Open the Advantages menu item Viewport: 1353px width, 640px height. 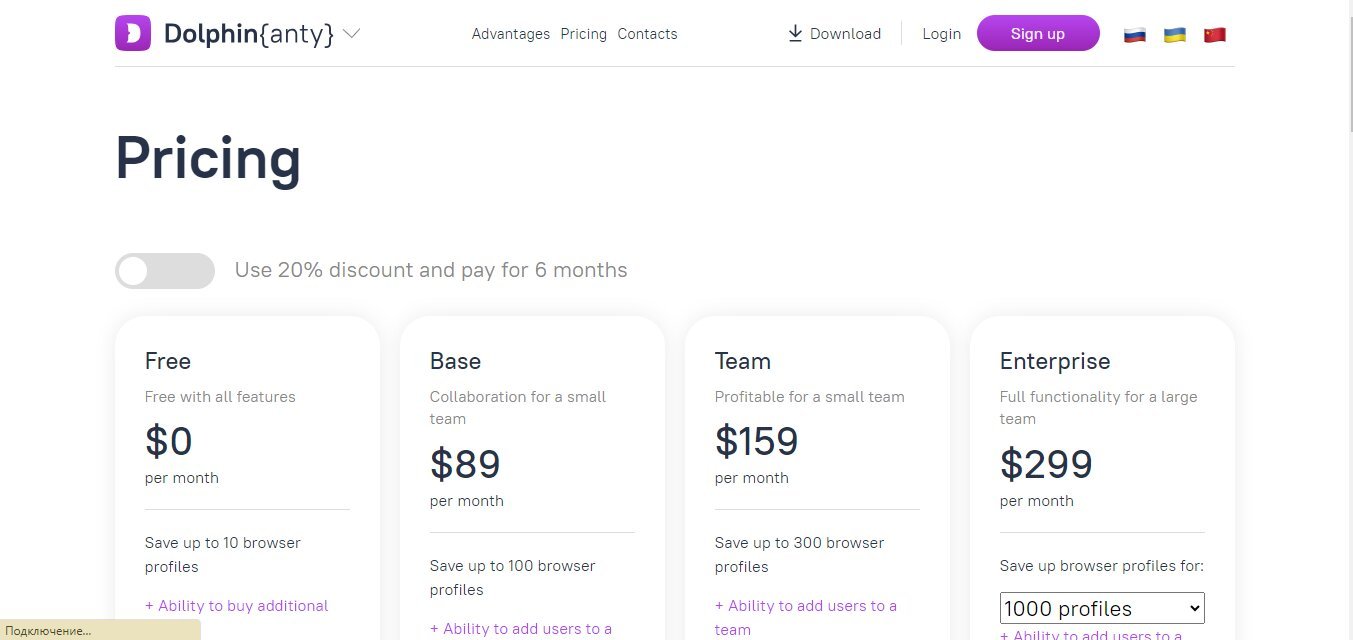[510, 34]
